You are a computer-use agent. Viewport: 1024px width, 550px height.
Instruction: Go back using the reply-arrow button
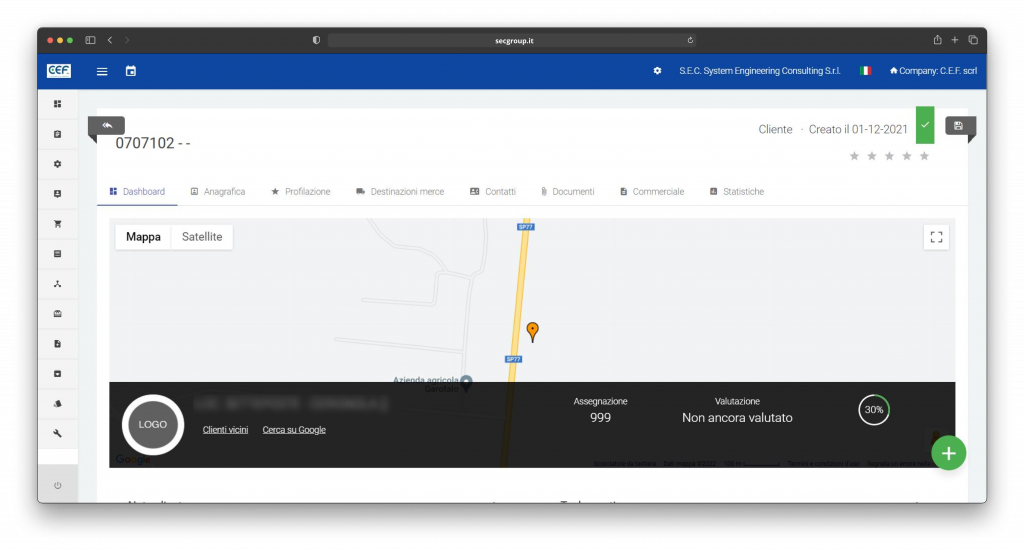click(x=107, y=125)
